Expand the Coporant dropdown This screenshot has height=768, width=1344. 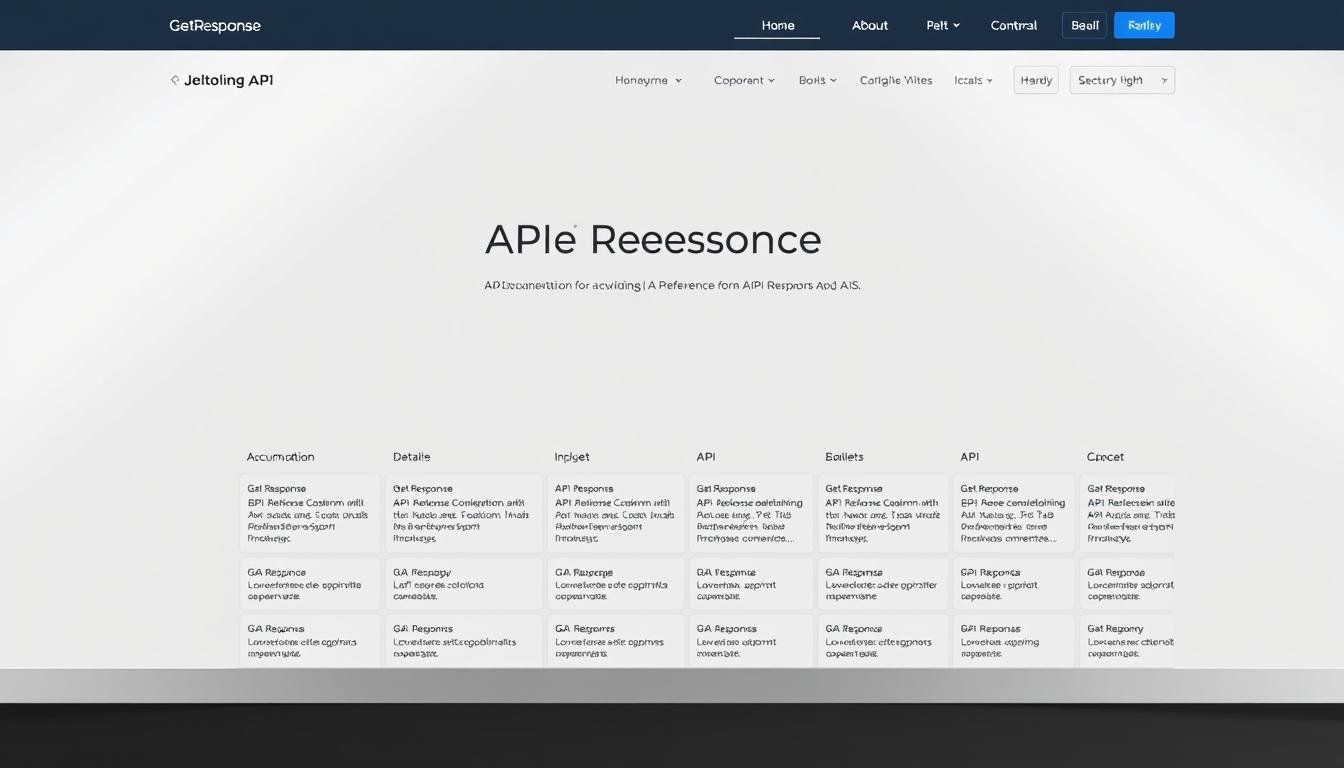coord(744,80)
